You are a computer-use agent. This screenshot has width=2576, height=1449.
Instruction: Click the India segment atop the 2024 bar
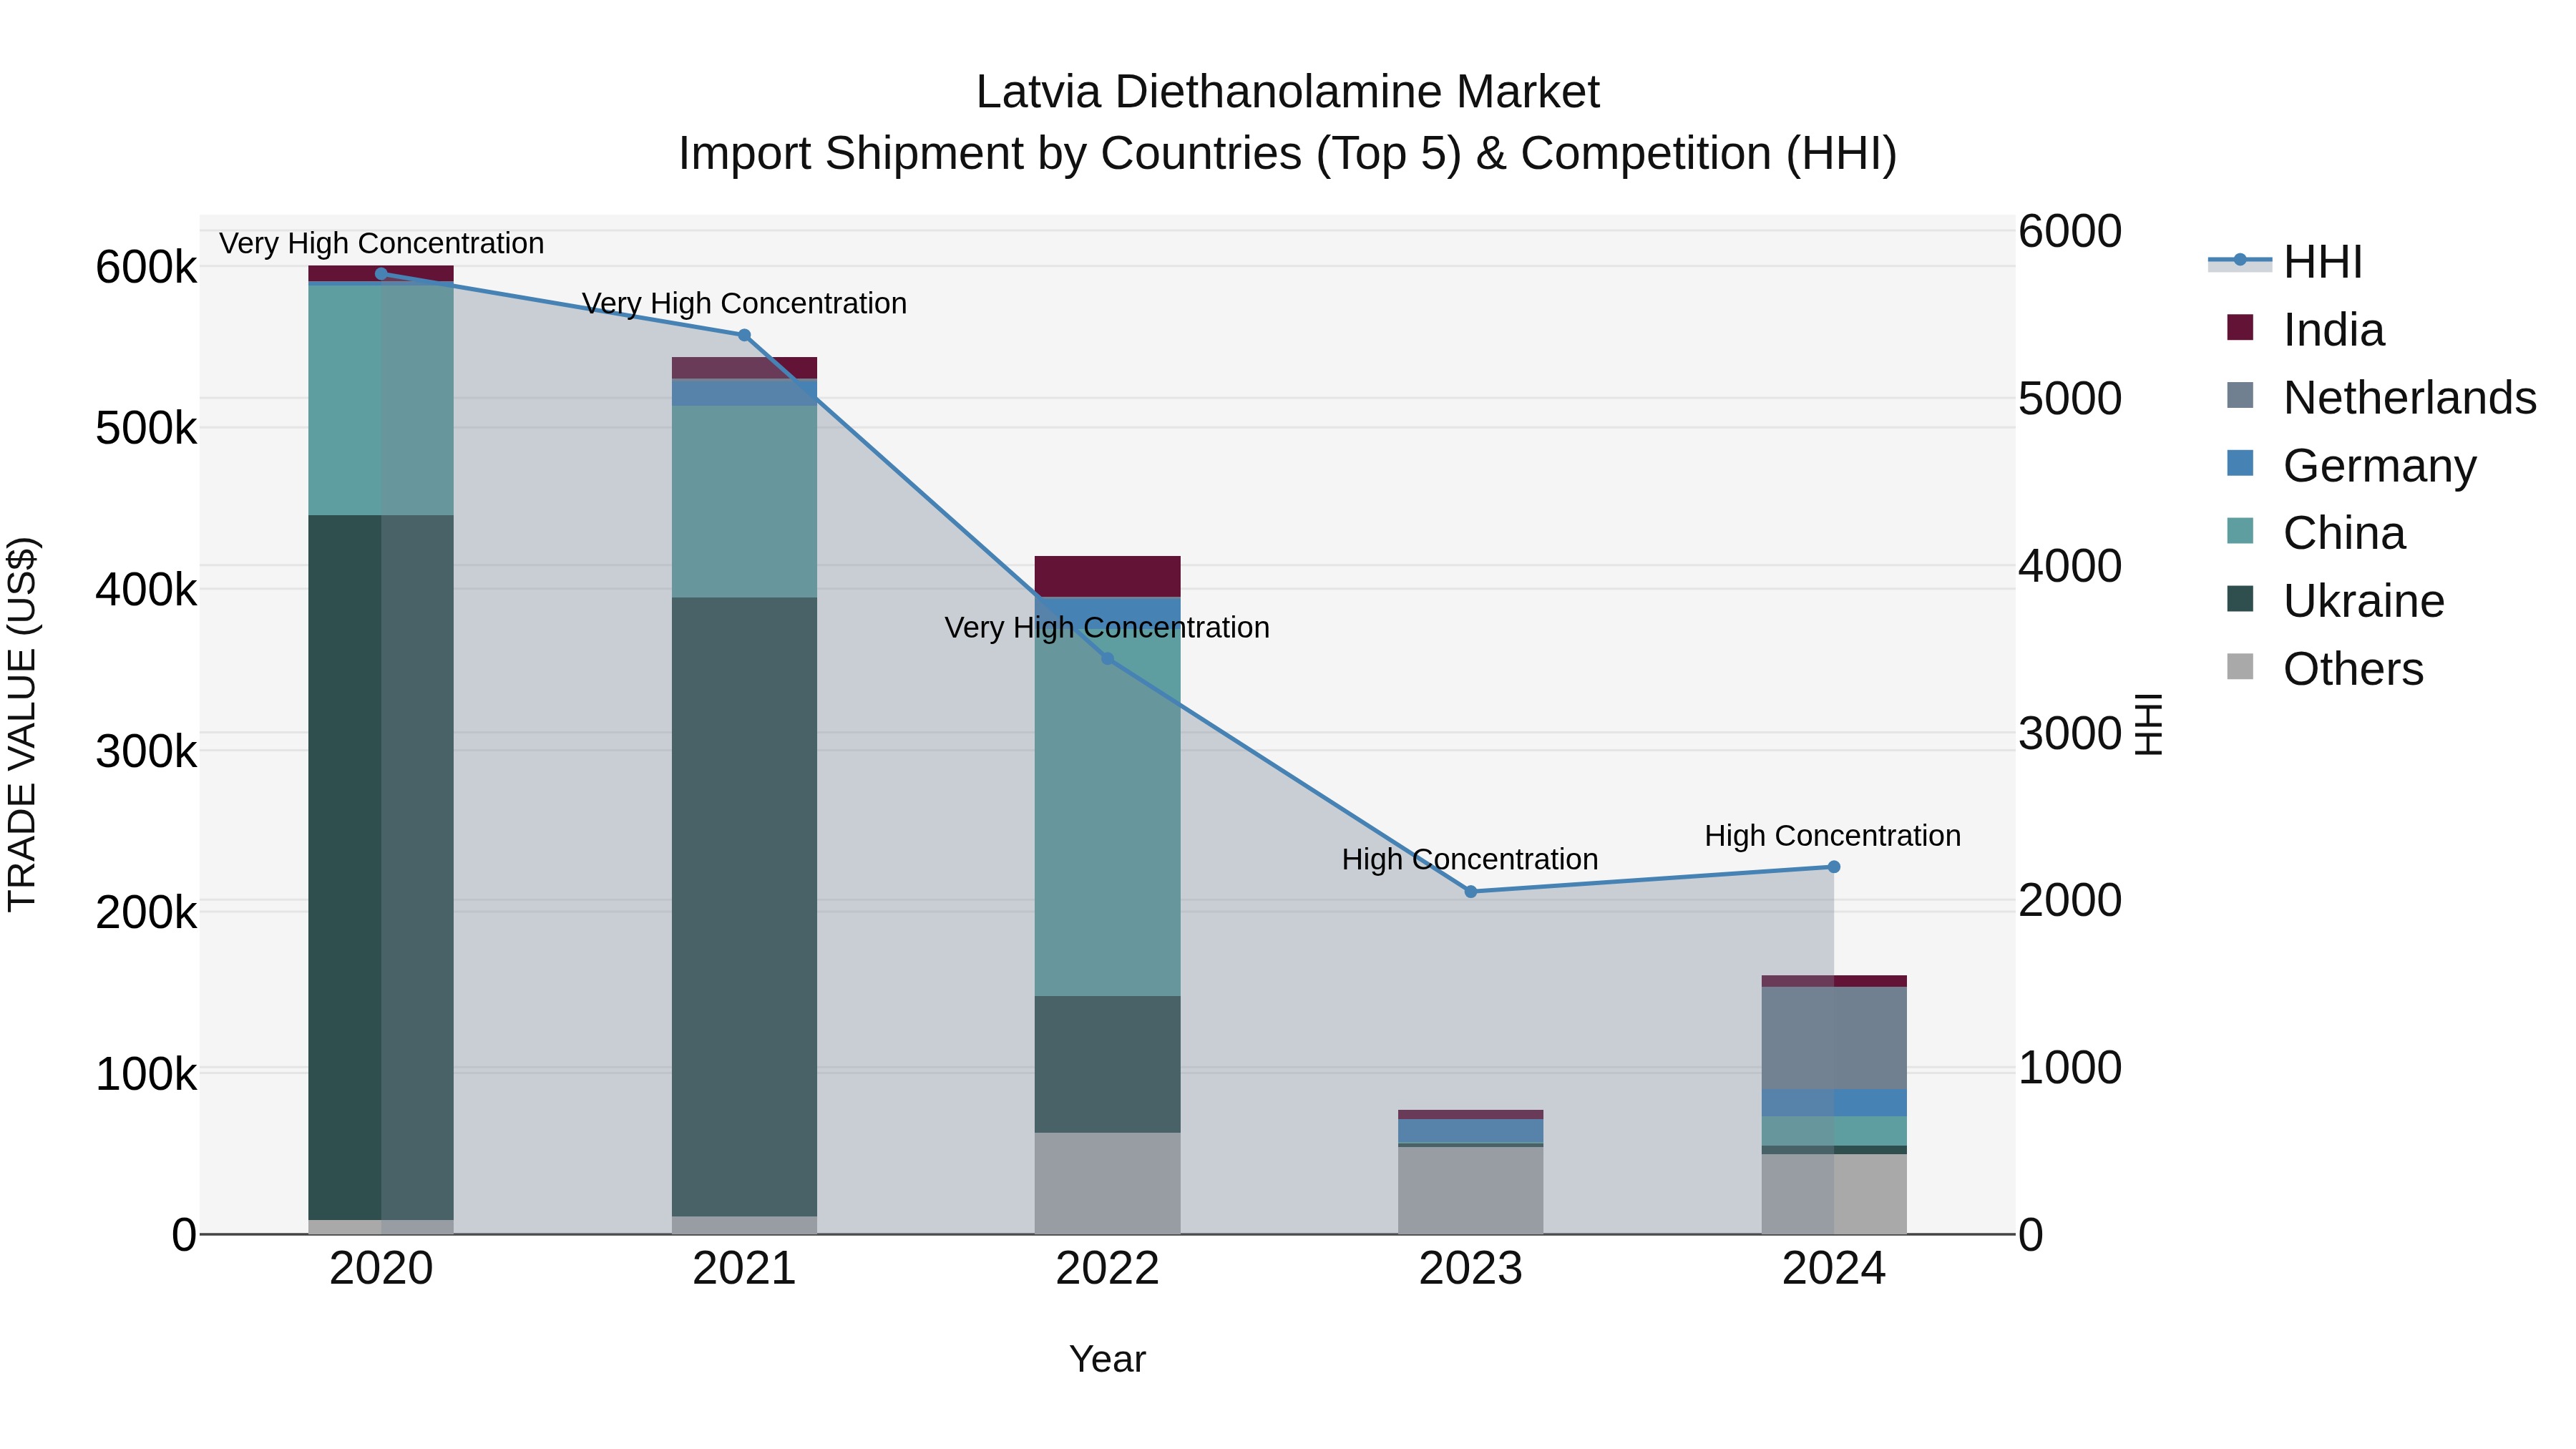1834,981
